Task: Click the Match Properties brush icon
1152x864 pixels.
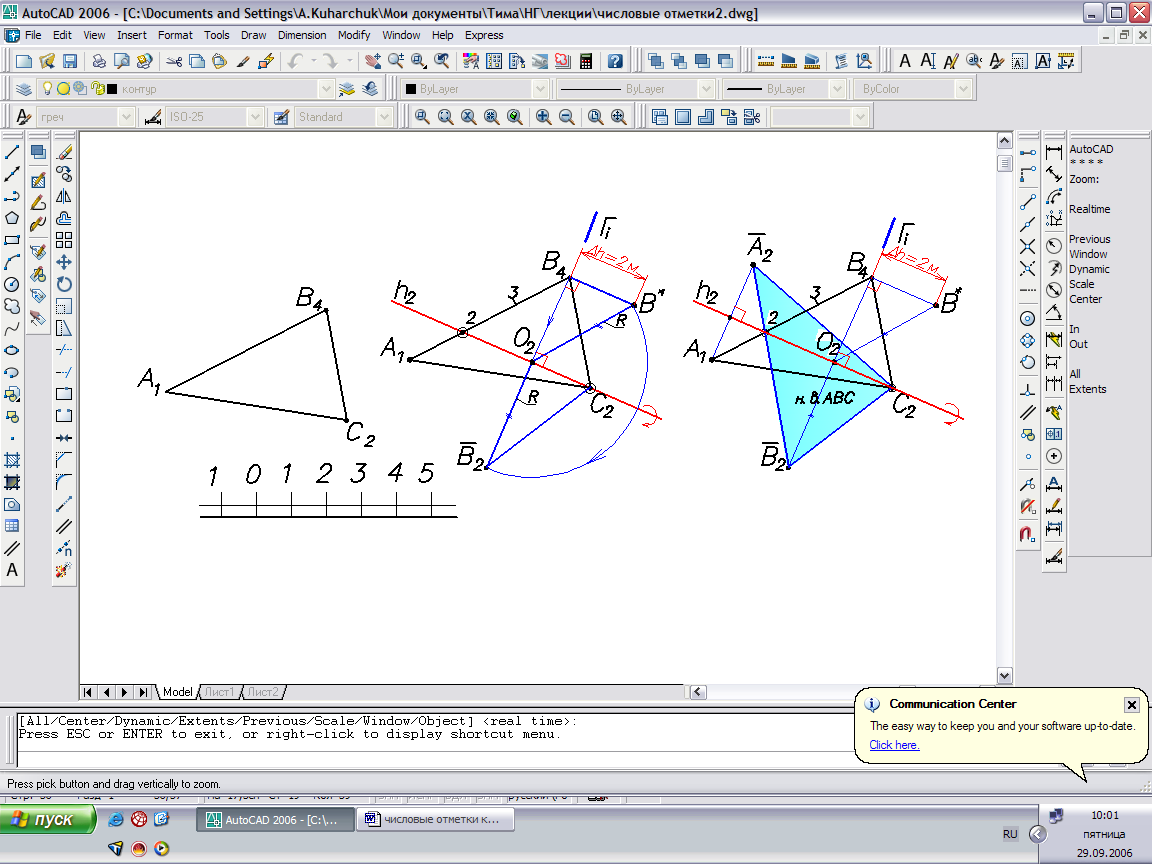Action: 242,61
